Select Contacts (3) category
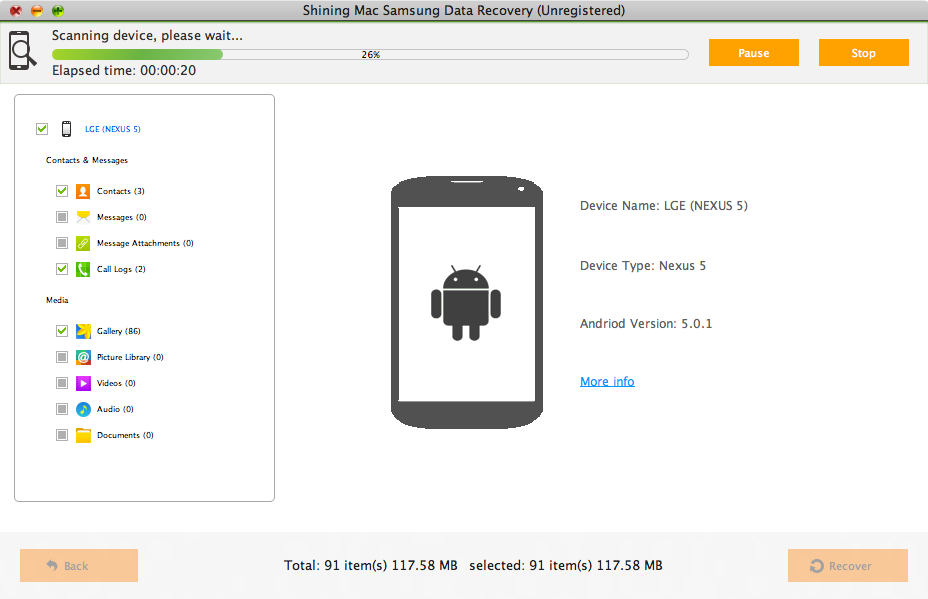The image size is (928, 599). pyautogui.click(x=121, y=191)
